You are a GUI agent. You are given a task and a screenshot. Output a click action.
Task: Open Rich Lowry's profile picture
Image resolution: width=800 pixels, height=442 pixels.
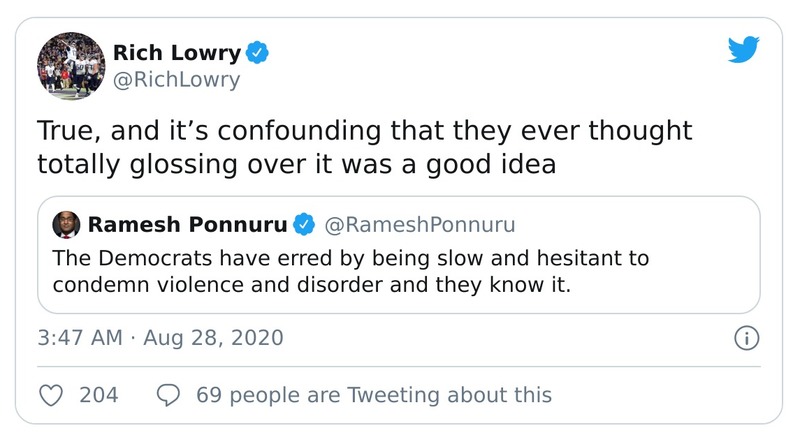(x=70, y=65)
